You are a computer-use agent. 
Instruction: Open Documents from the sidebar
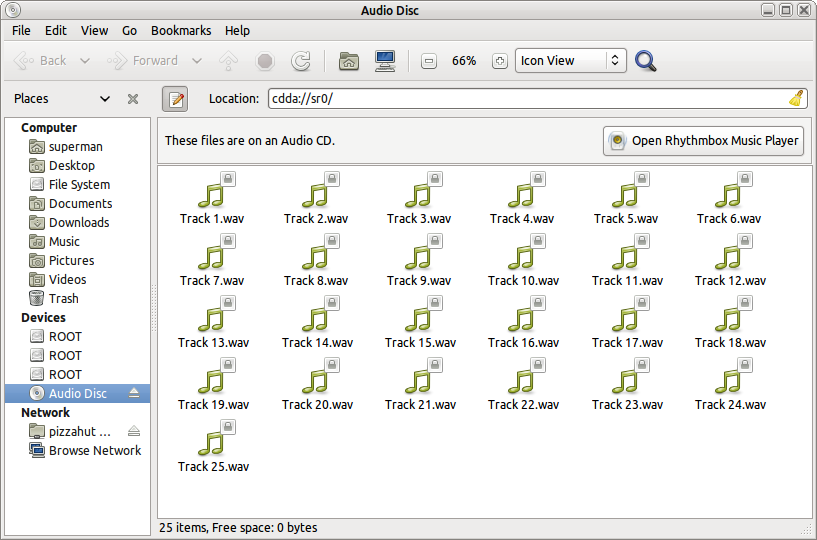[78, 204]
